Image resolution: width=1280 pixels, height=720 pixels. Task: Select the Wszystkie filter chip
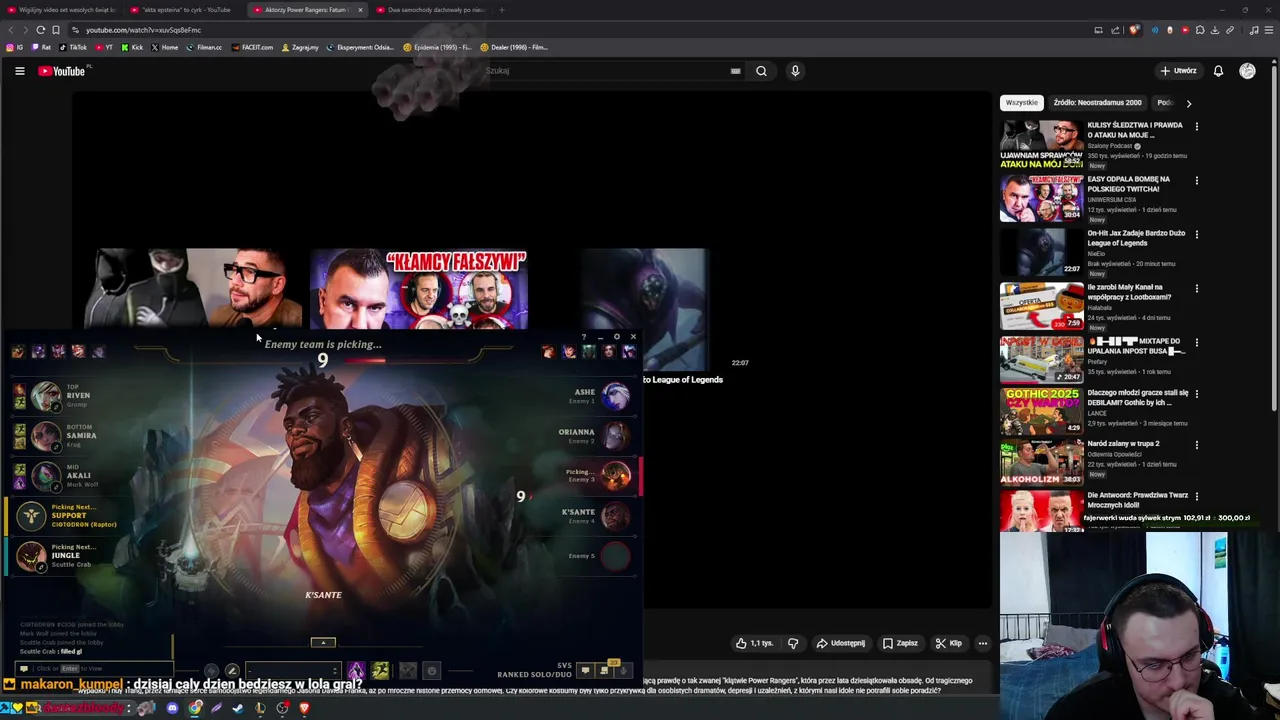click(1021, 102)
